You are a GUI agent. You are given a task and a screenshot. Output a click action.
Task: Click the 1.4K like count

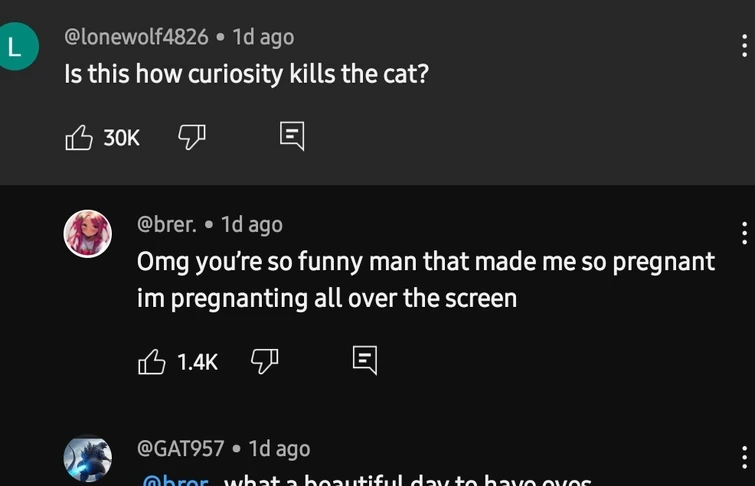(197, 362)
